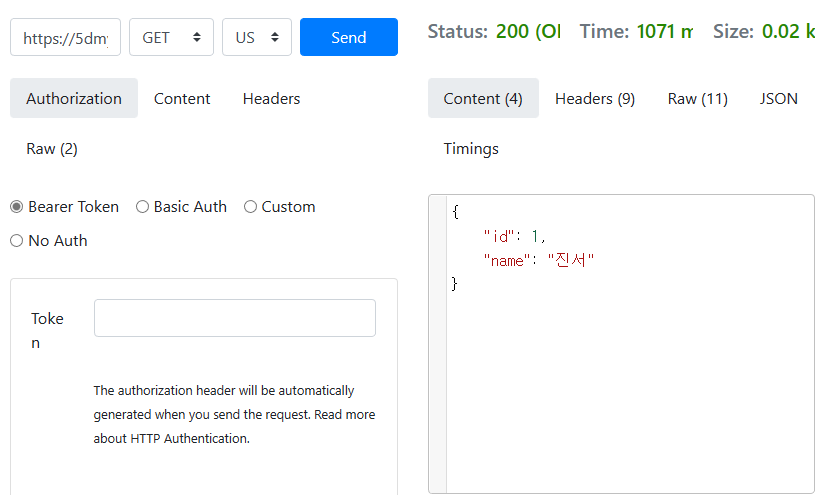Open the Timings tab

pos(471,149)
